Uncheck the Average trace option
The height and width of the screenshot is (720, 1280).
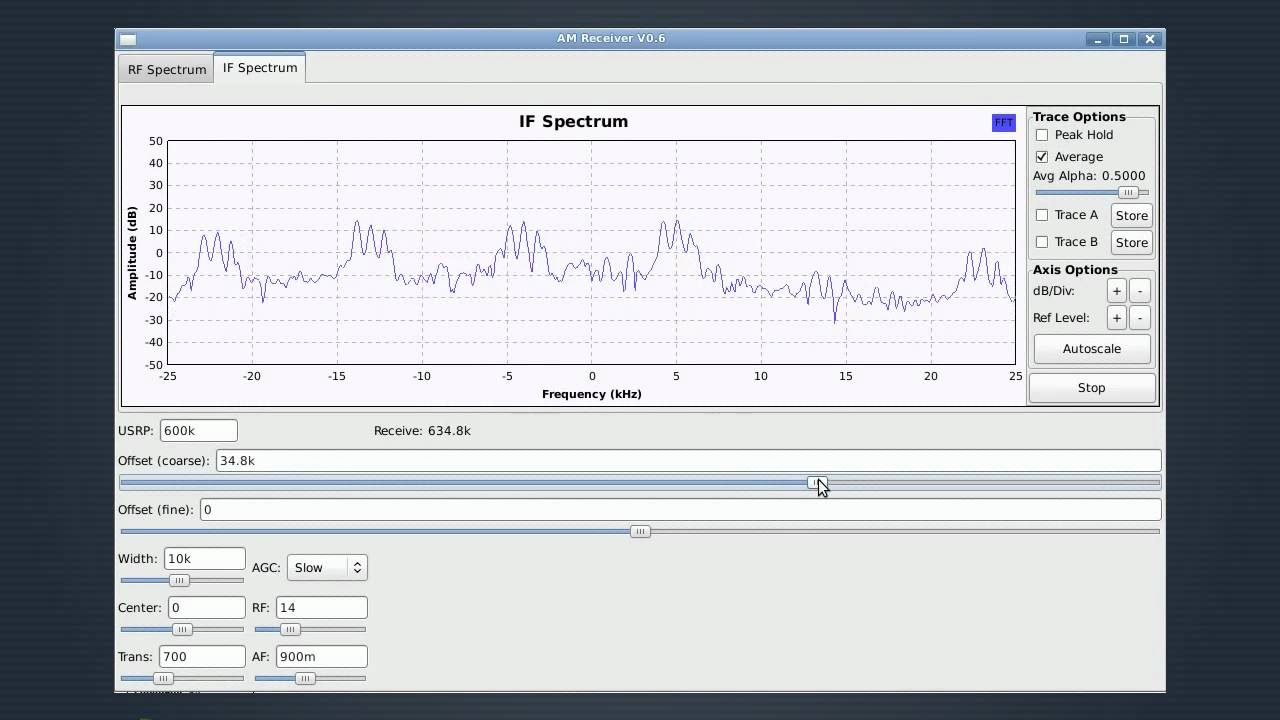tap(1042, 157)
